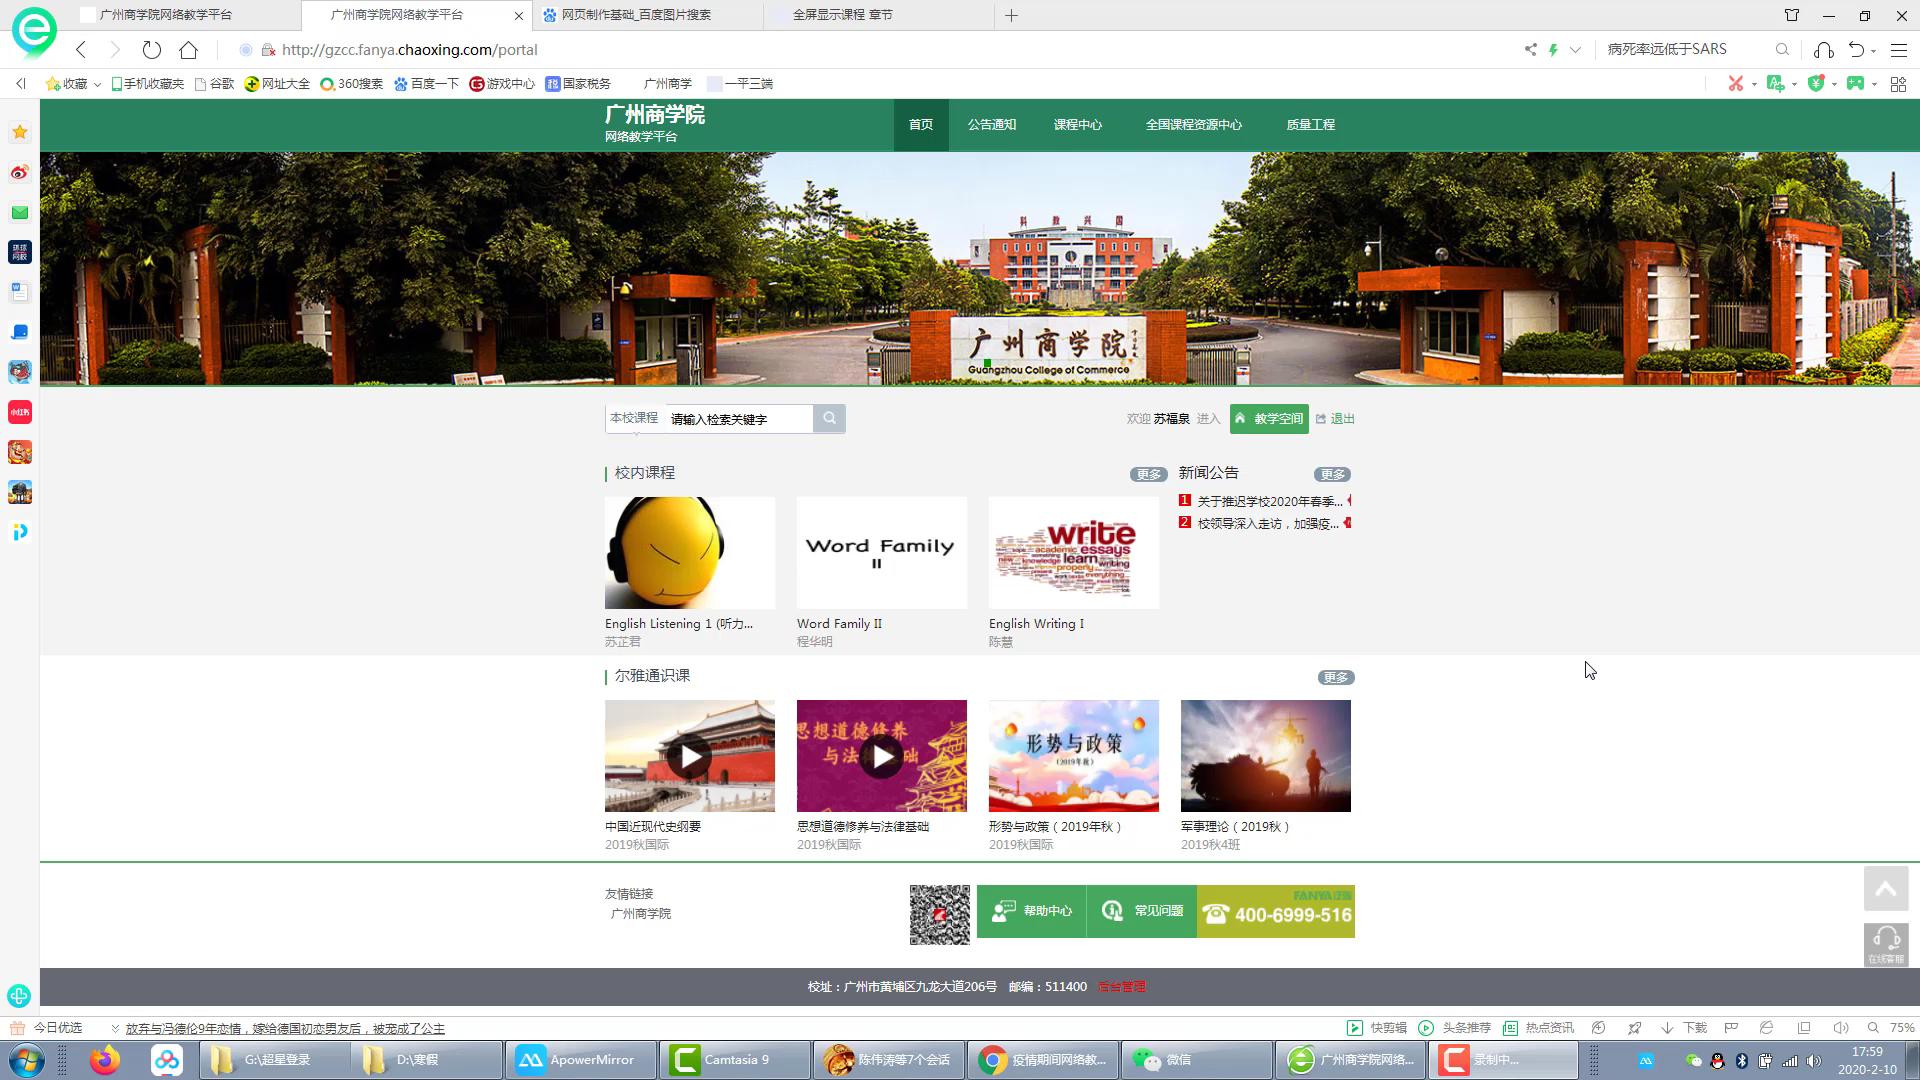Click the browser hamburger menu icon

click(1898, 49)
